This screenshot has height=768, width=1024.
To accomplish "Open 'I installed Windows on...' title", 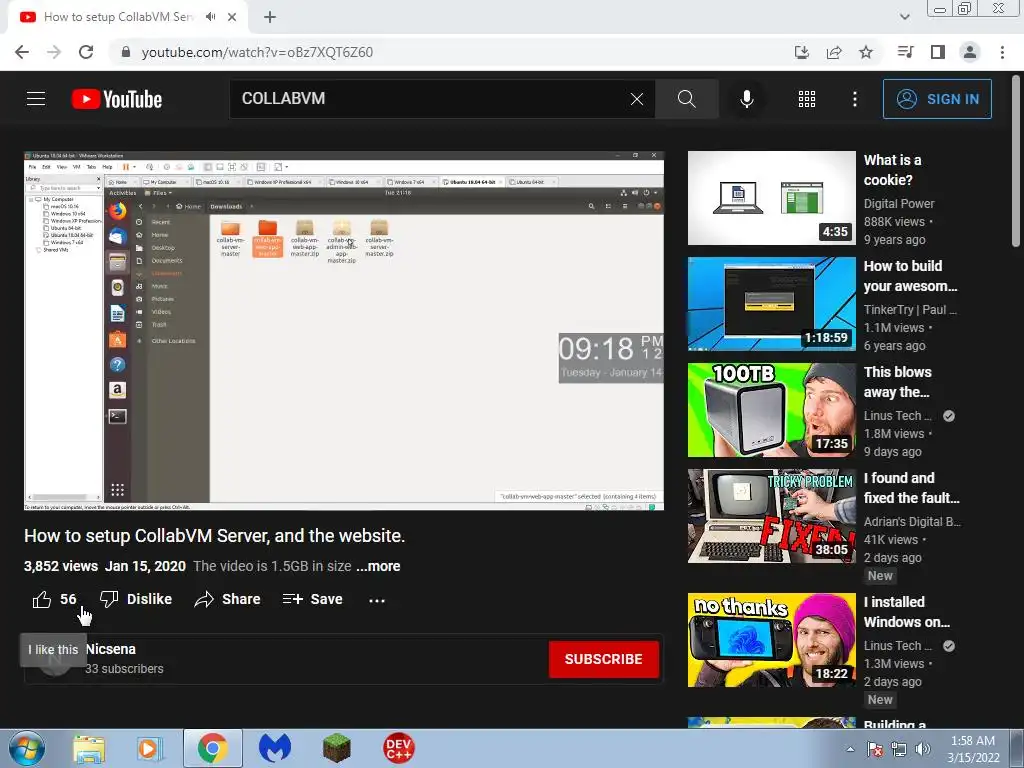I will coord(906,612).
